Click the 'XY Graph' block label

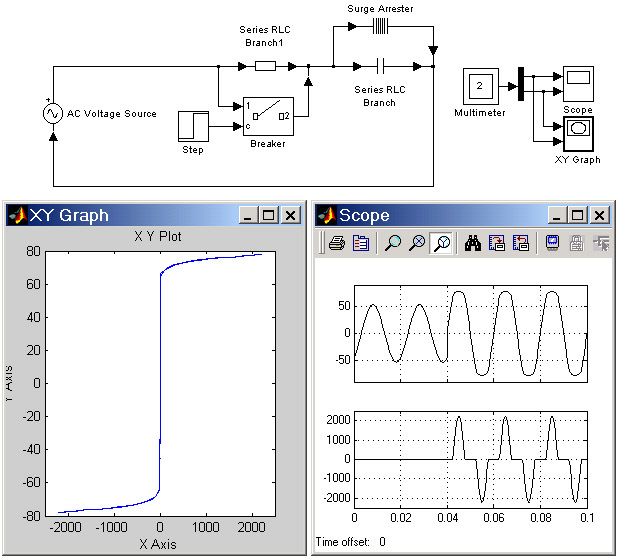click(x=578, y=159)
